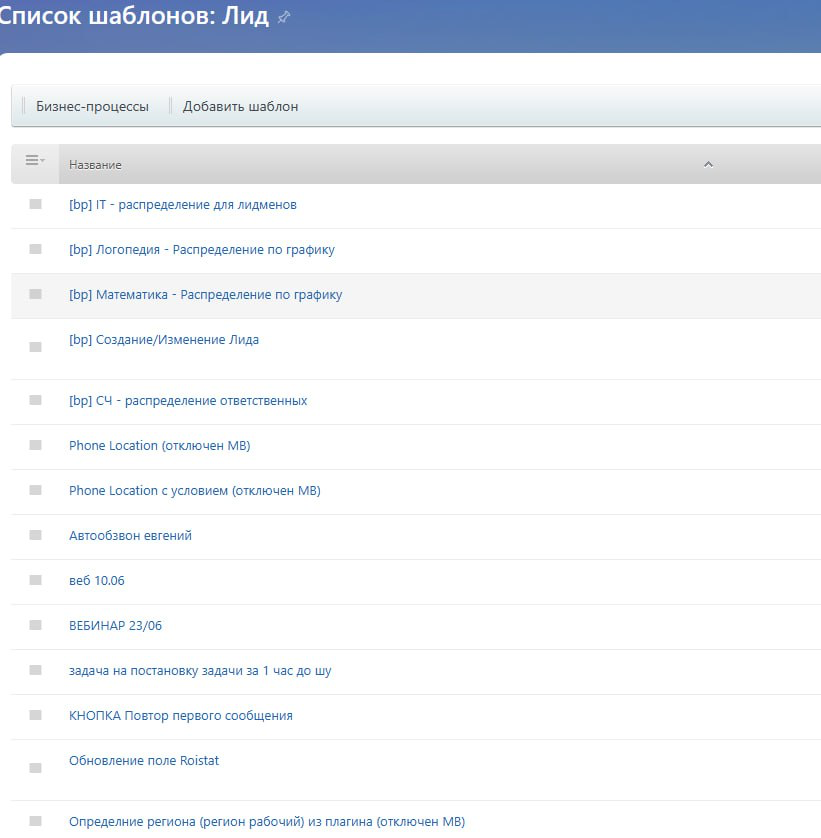
Task: Open the action menu for СЧ распределение ответственных
Action: (35, 400)
